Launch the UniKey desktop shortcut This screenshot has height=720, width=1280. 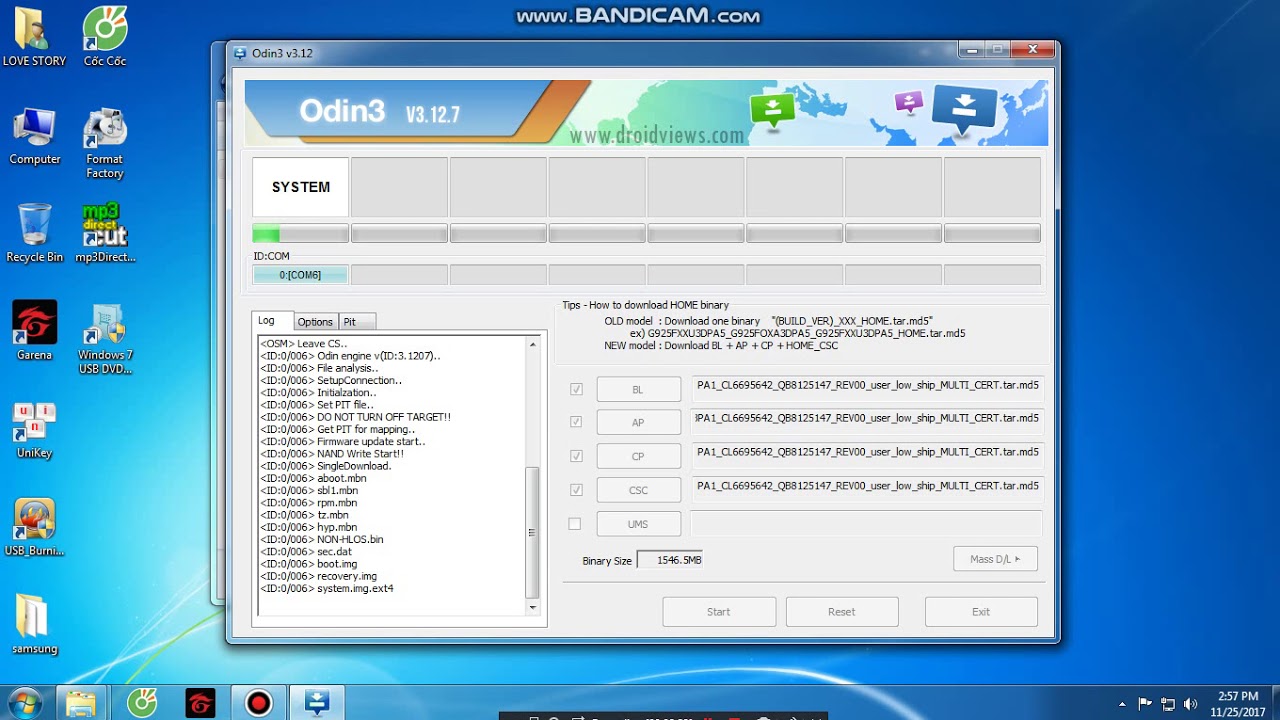pos(34,430)
